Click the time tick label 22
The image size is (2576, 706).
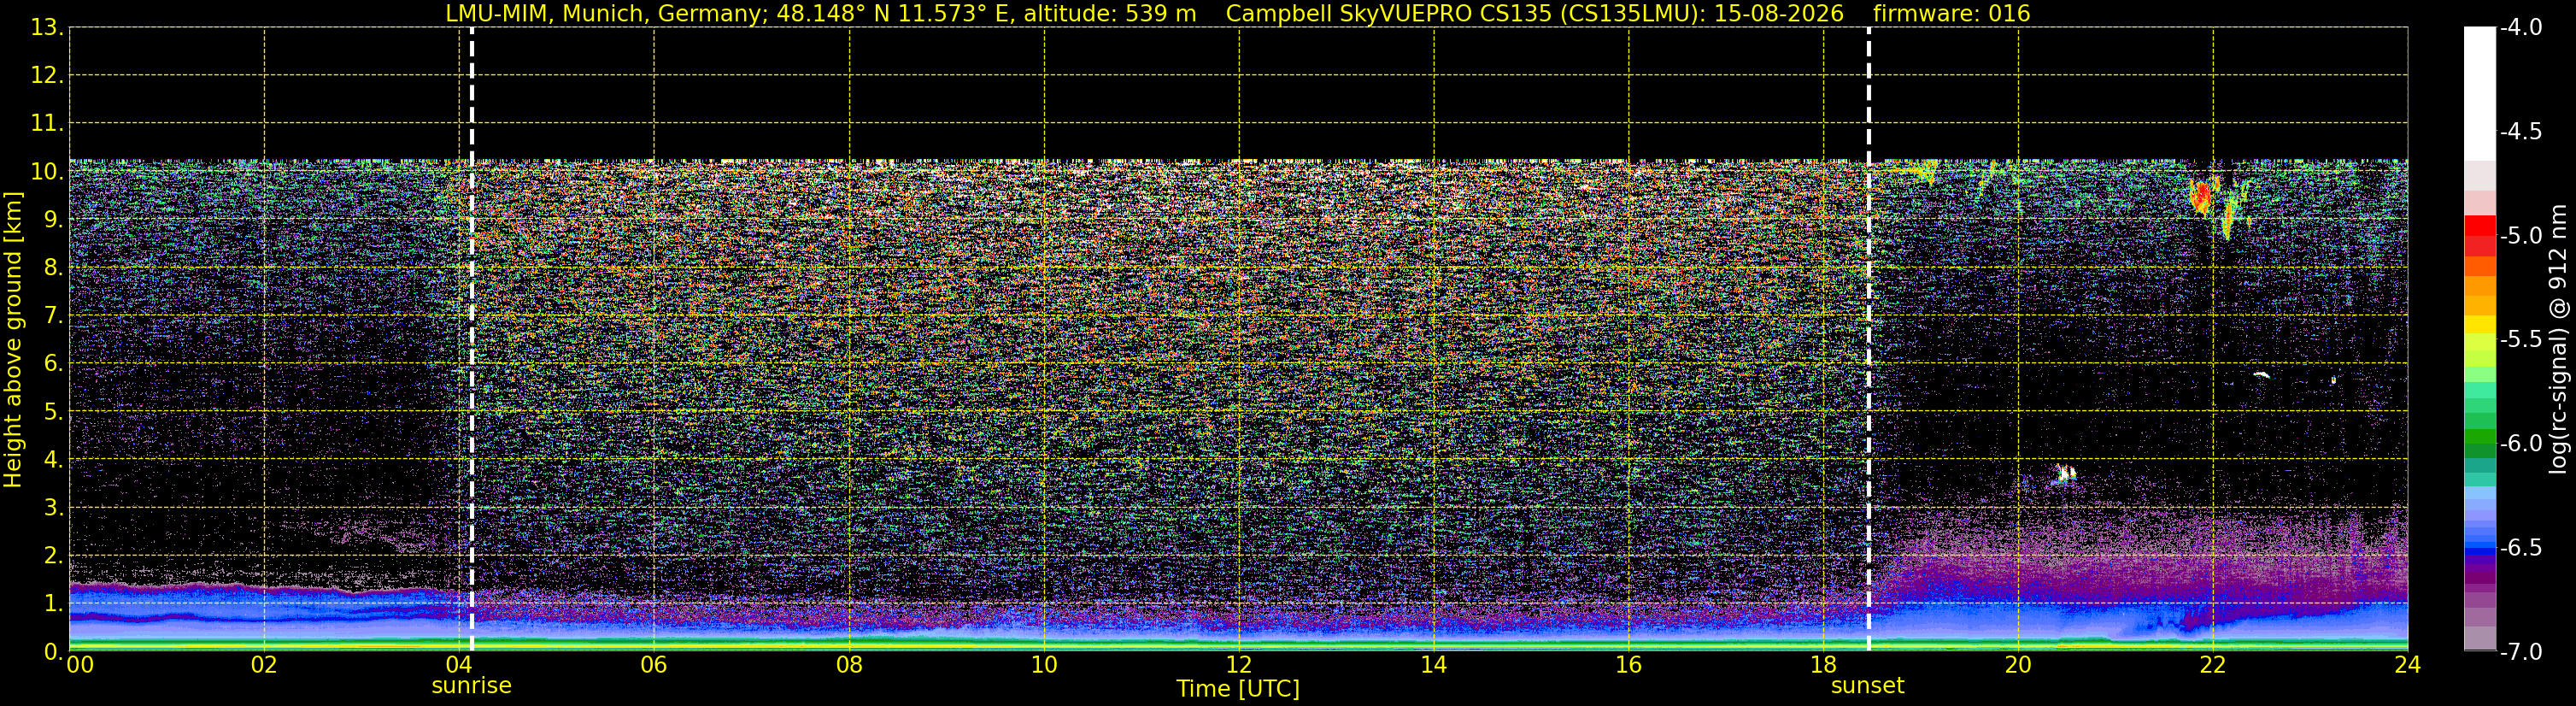tap(2213, 665)
